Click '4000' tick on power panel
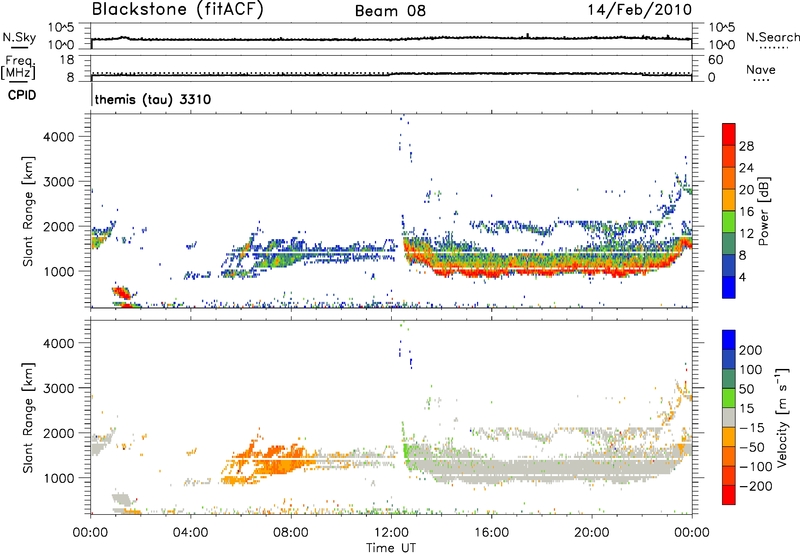Image resolution: width=800 pixels, height=554 pixels. pyautogui.click(x=59, y=137)
